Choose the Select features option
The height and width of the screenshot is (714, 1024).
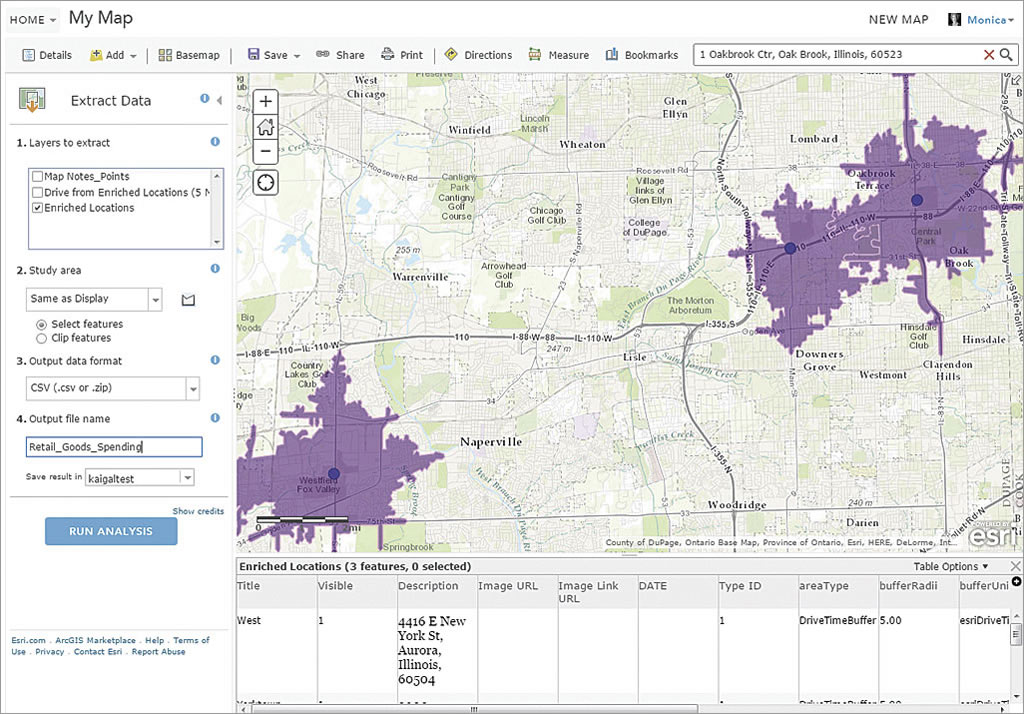[42, 325]
